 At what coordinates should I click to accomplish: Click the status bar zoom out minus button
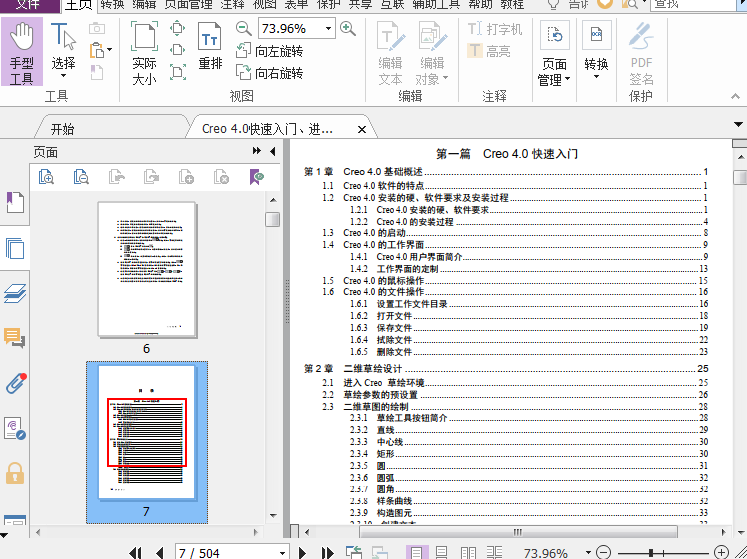[604, 553]
